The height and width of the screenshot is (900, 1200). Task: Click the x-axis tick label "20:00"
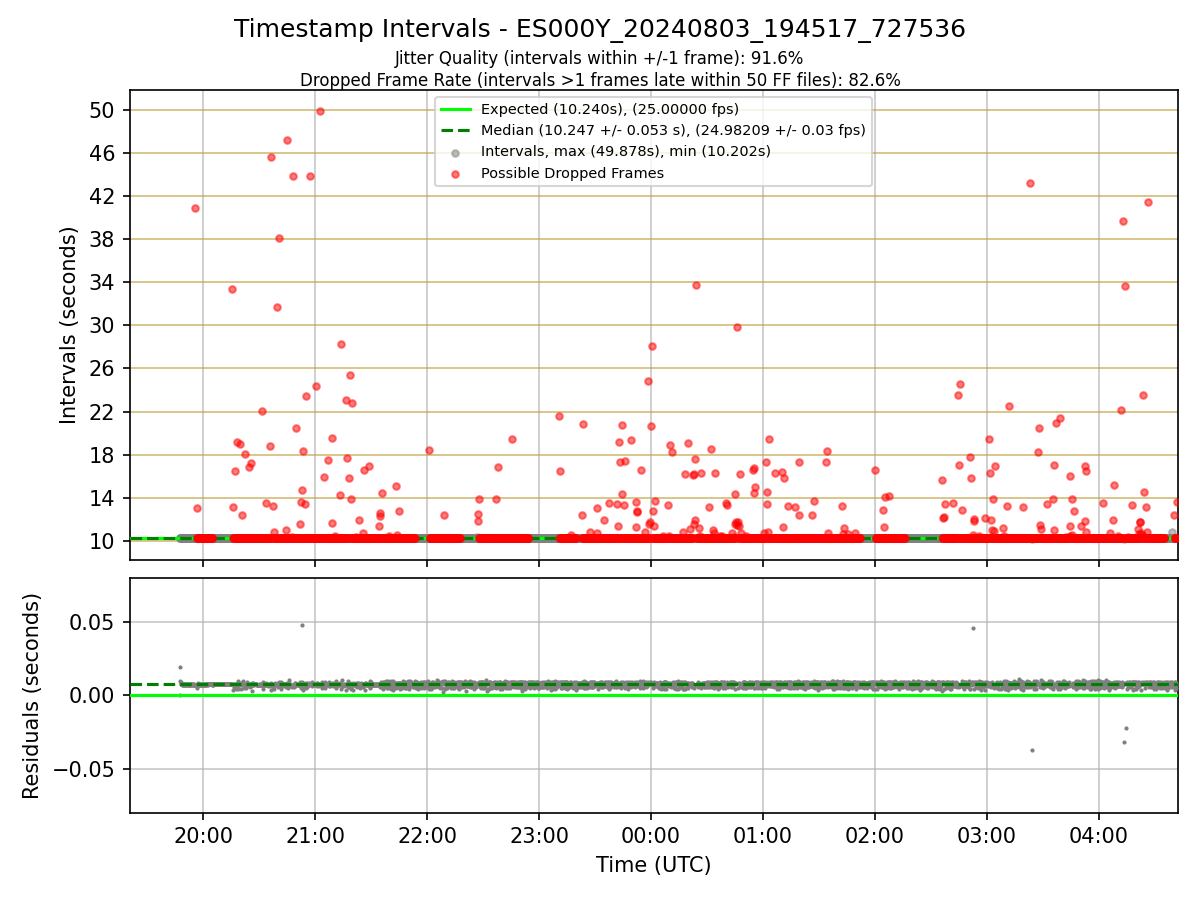[x=203, y=834]
